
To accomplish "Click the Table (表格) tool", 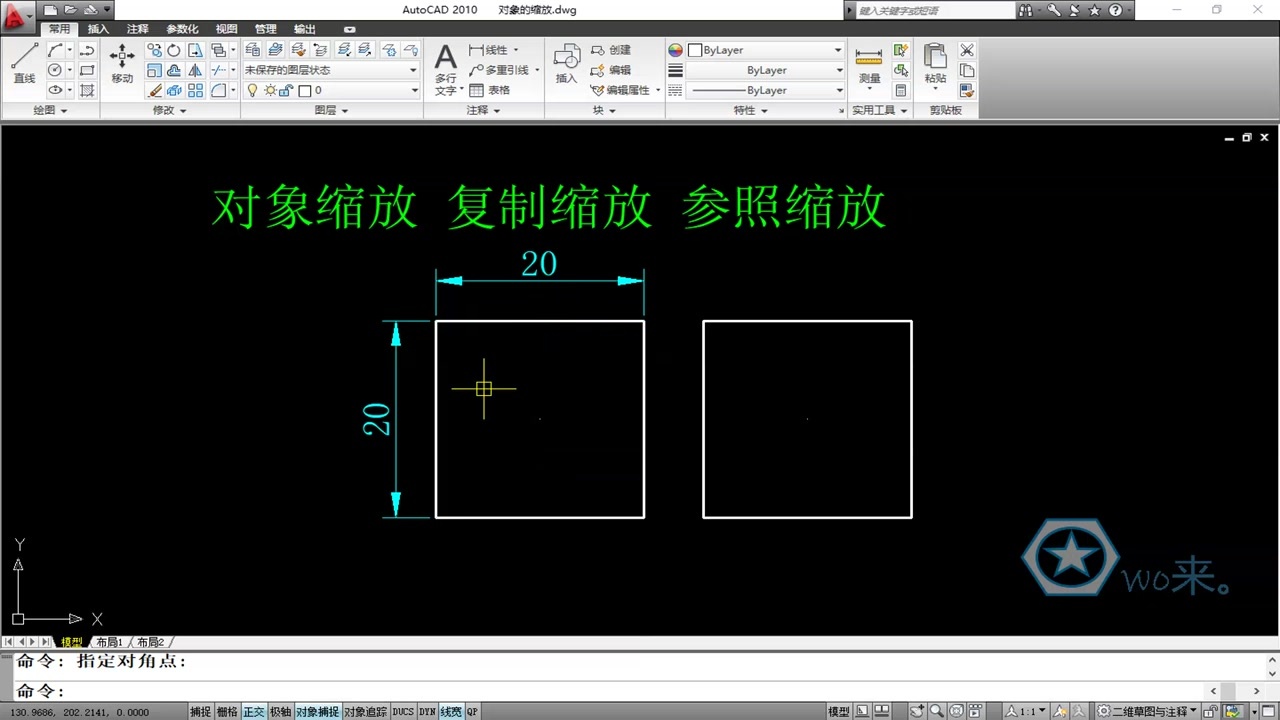I will [x=490, y=90].
